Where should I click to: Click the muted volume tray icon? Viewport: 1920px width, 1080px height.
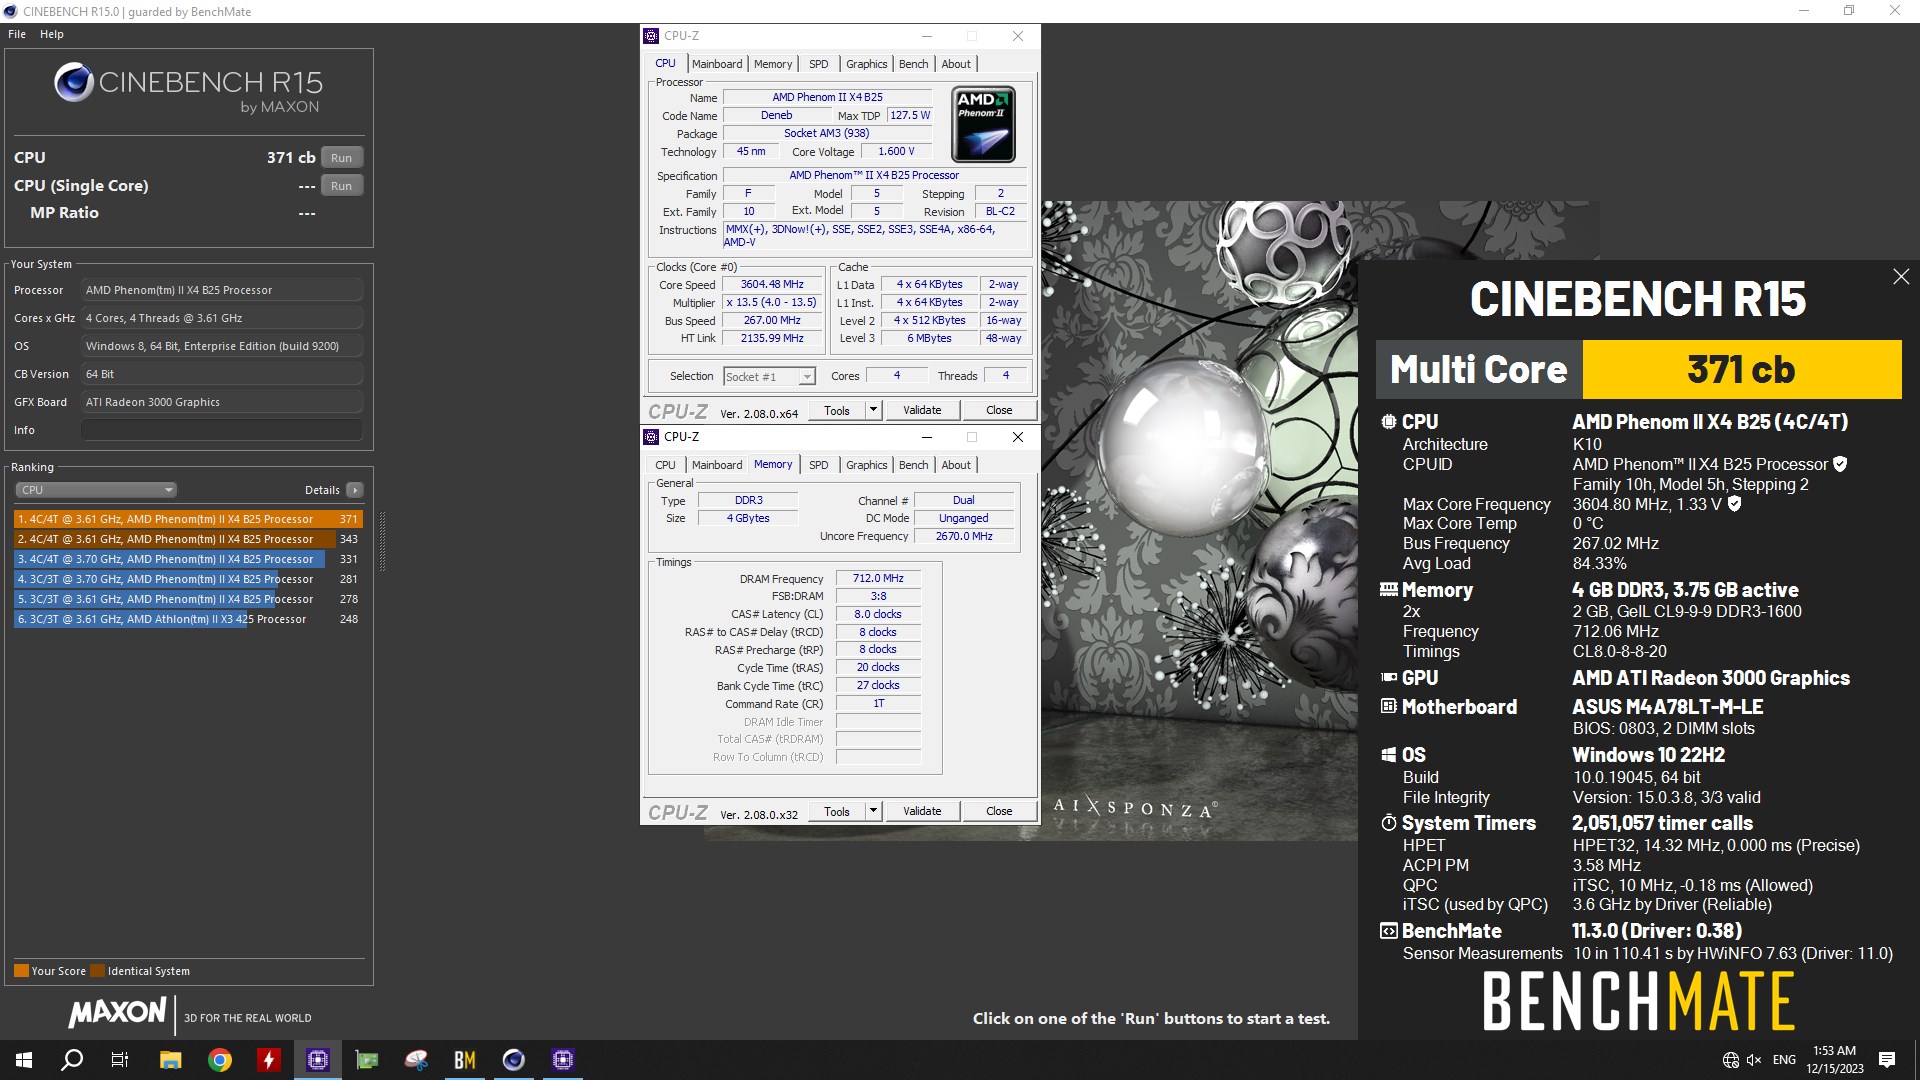[1755, 1060]
